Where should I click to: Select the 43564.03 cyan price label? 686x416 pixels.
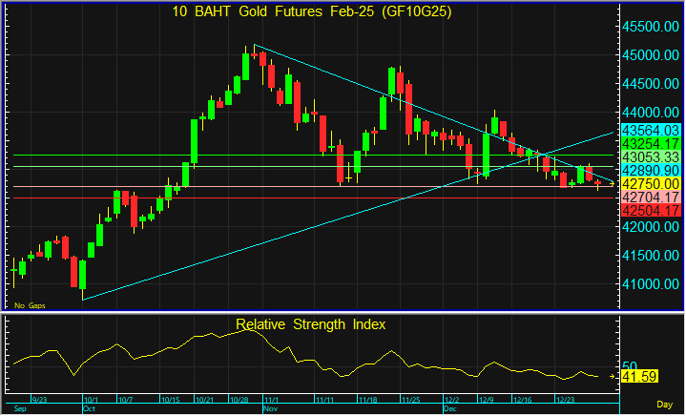pyautogui.click(x=651, y=130)
